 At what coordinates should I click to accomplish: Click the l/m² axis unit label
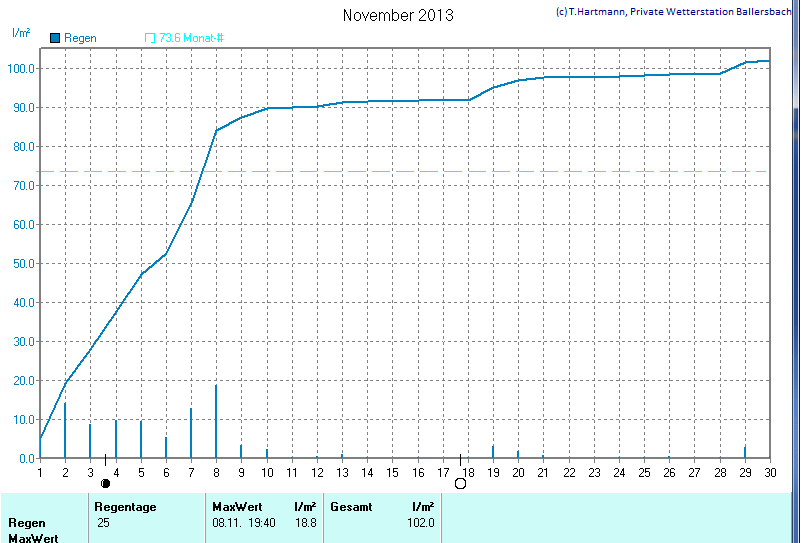(x=21, y=33)
